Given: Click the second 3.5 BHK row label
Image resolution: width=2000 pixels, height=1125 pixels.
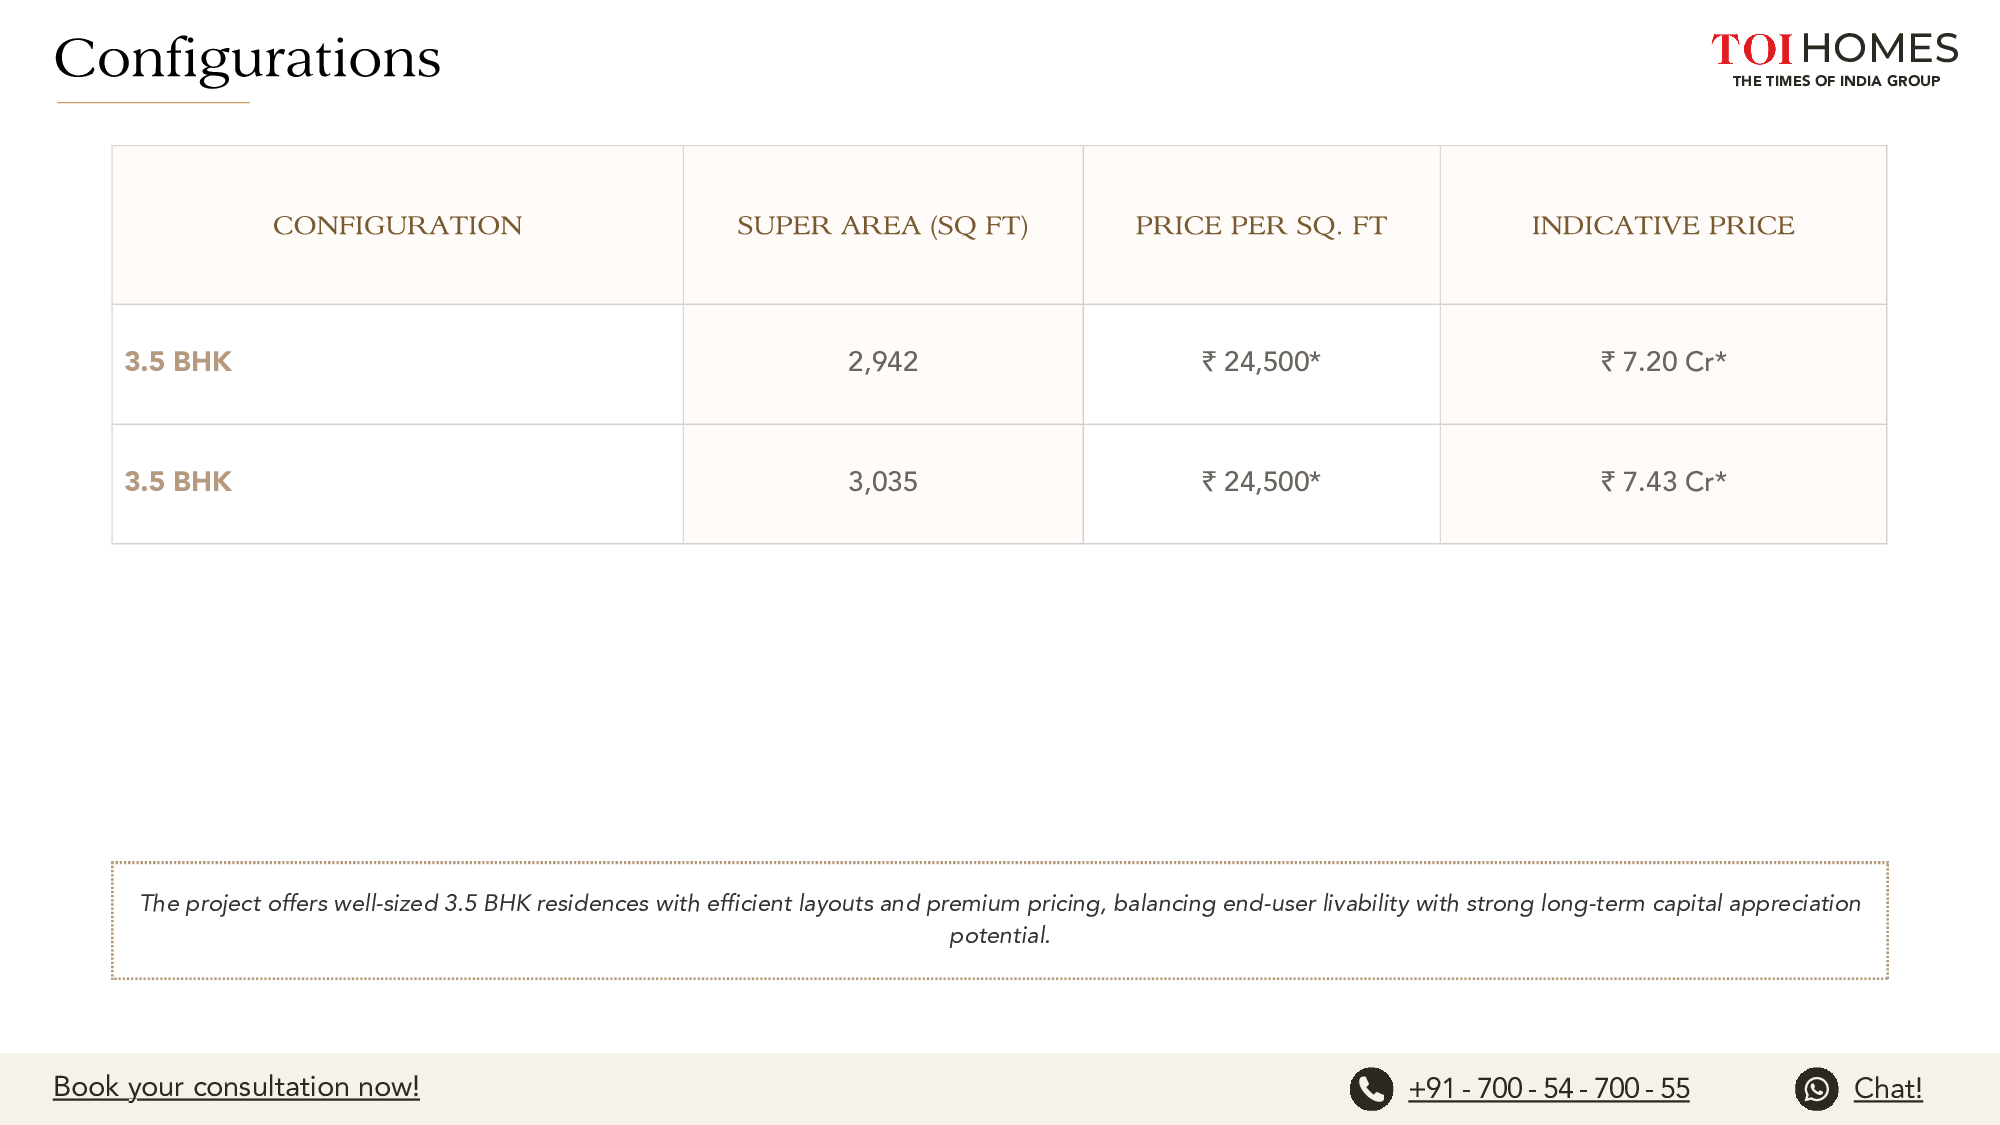Looking at the screenshot, I should [x=178, y=482].
